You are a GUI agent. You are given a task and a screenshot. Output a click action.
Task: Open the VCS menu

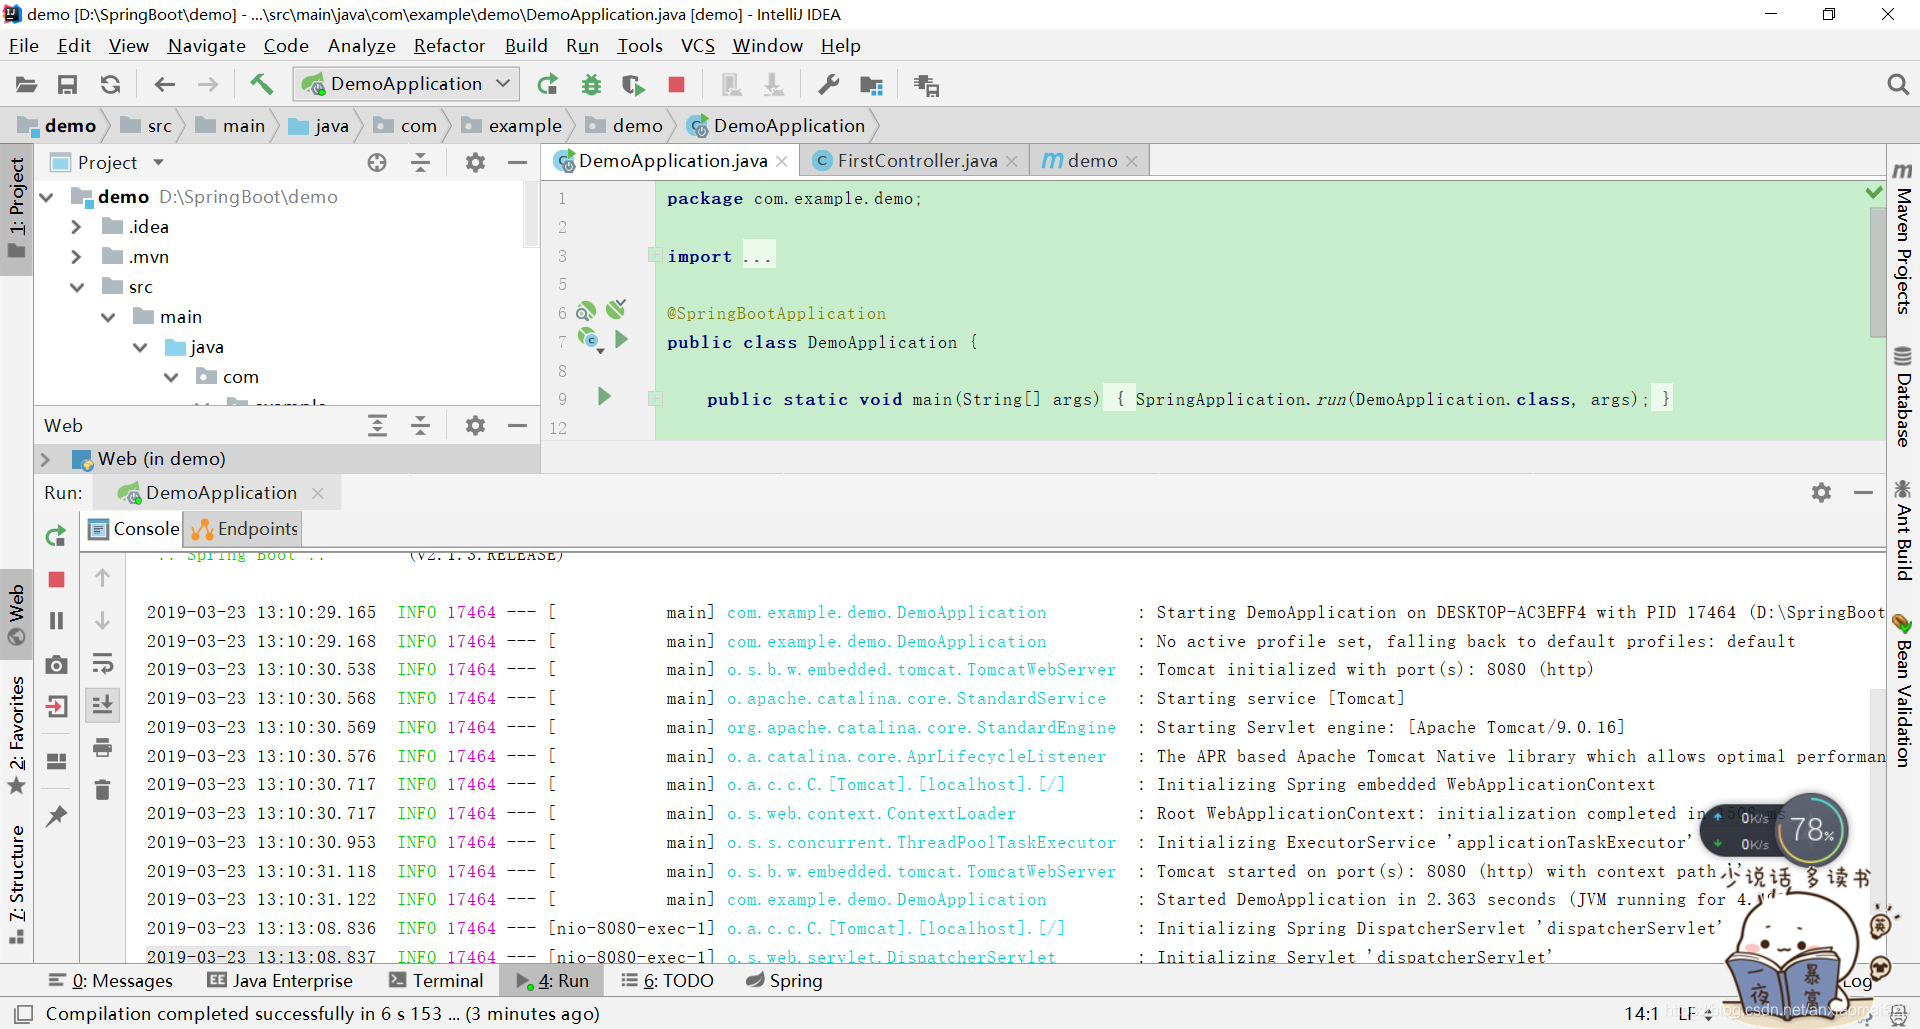(698, 46)
